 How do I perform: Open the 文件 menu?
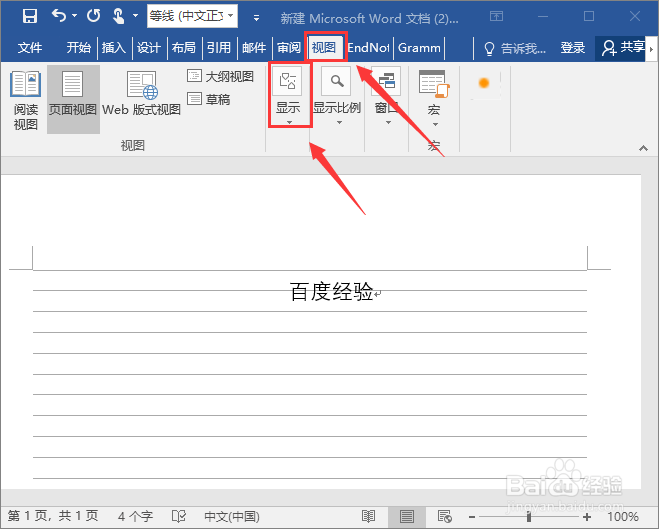29,47
